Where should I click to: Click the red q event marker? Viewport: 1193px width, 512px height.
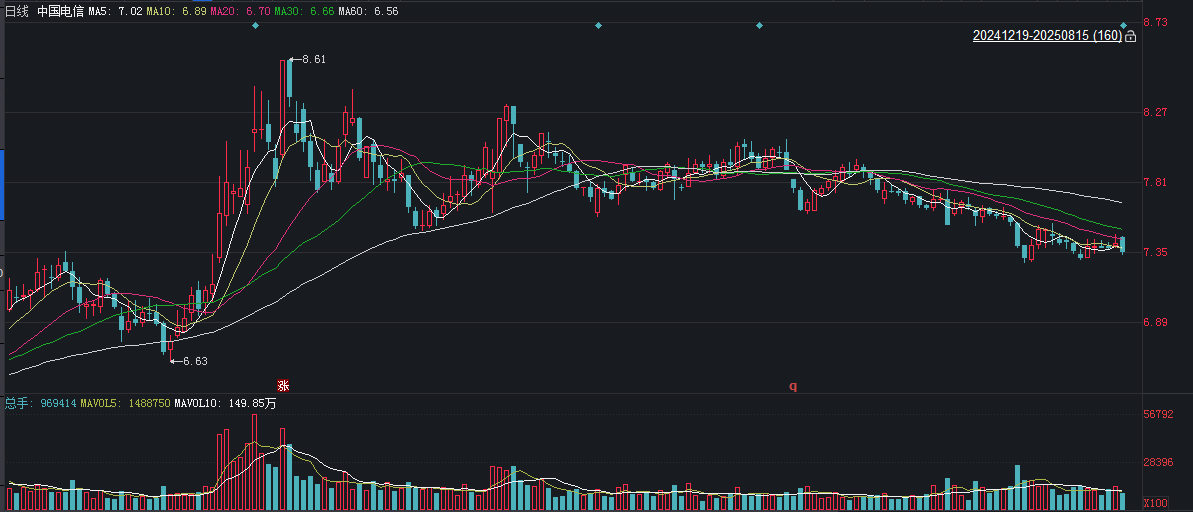793,386
